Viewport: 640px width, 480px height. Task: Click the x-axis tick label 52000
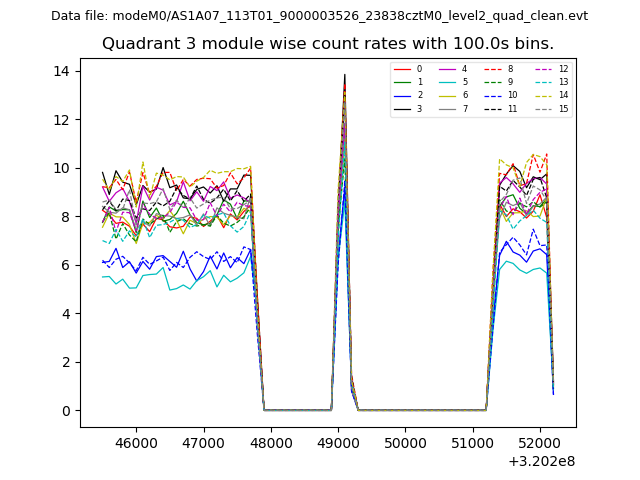(540, 441)
